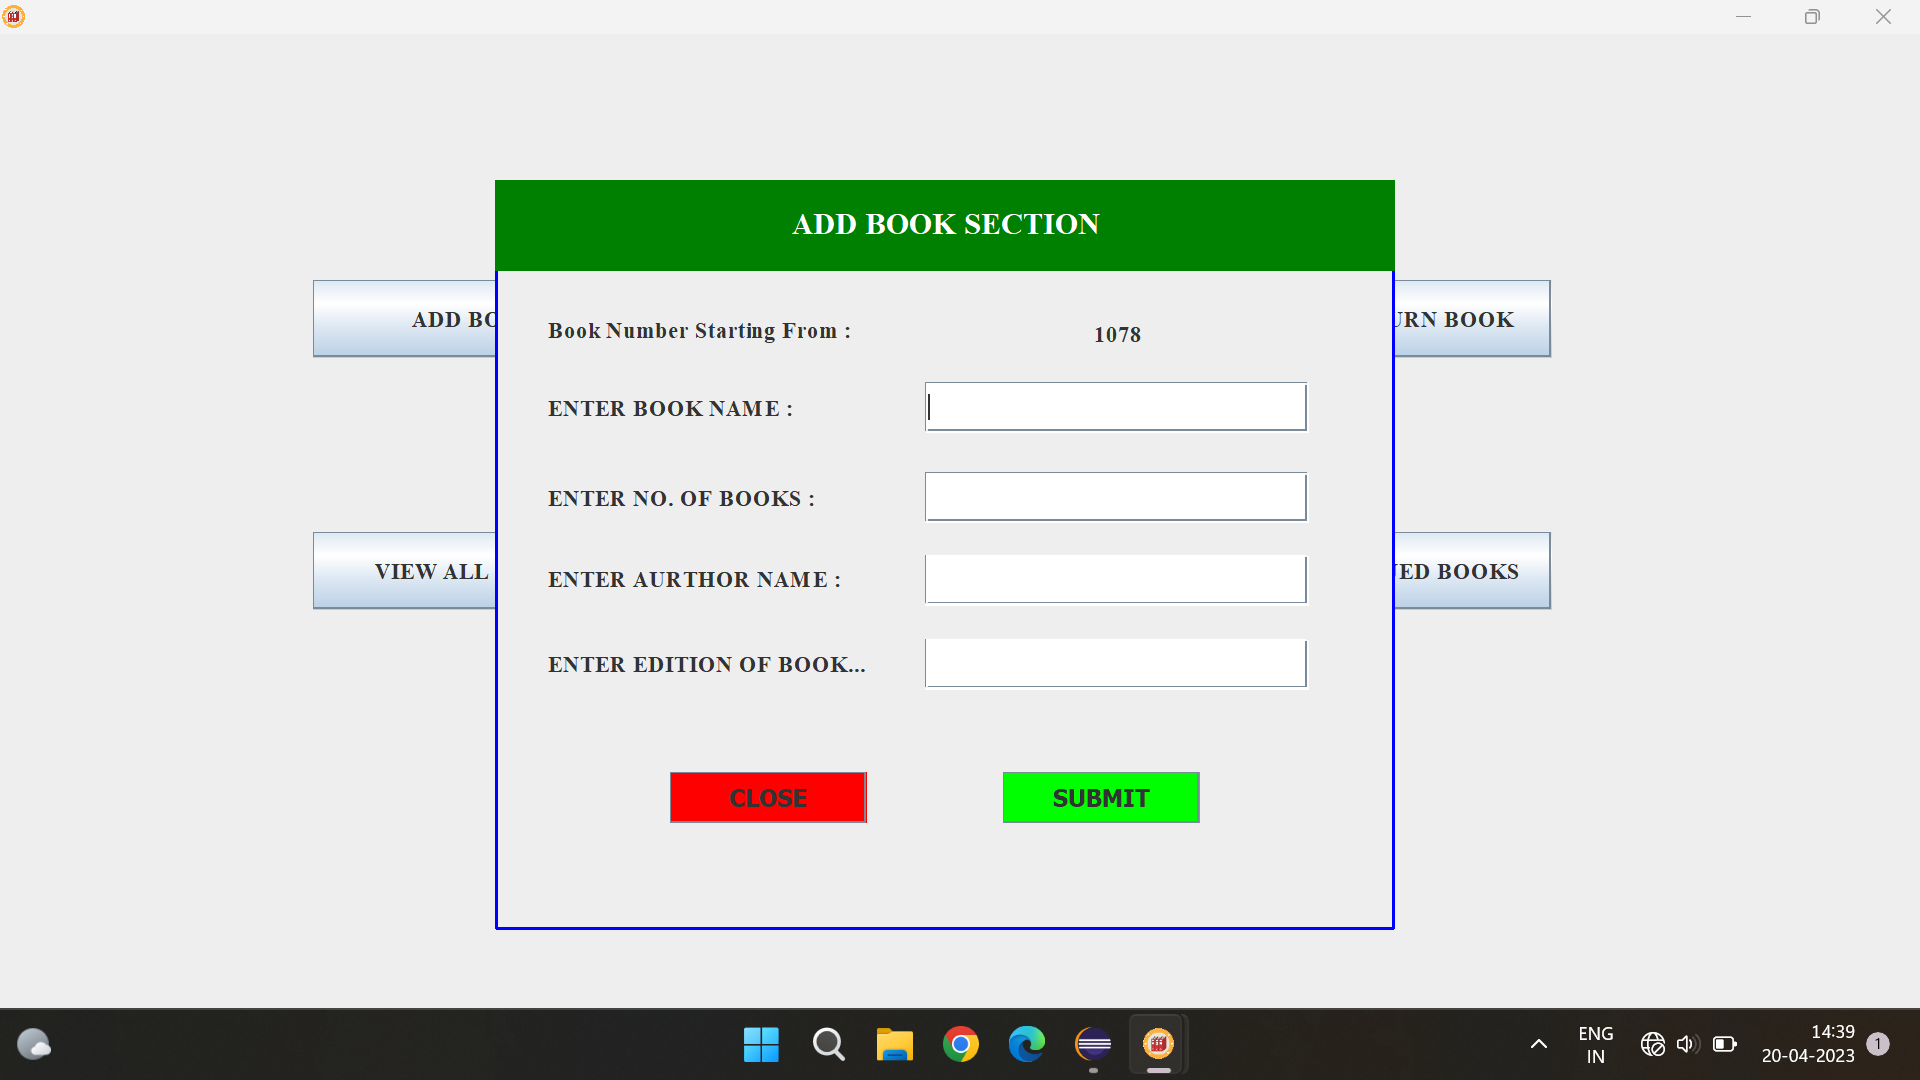Screen dimensions: 1920x1080
Task: Open the Windows Start menu
Action: tap(761, 1045)
